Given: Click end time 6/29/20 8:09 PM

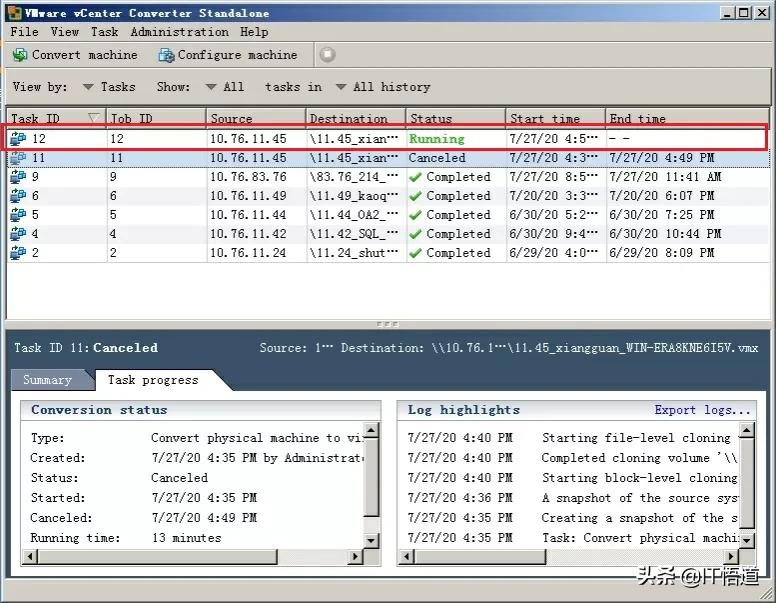Looking at the screenshot, I should tap(662, 252).
